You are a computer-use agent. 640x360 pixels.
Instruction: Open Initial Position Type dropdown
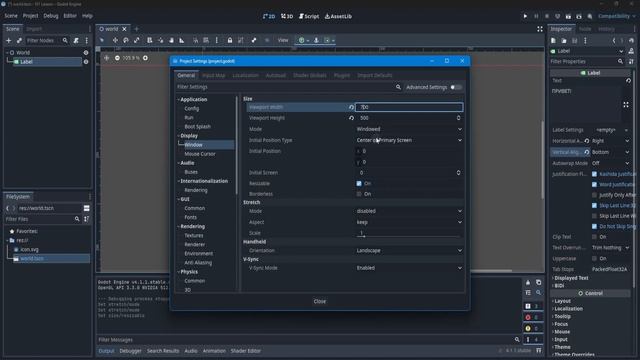tap(409, 140)
